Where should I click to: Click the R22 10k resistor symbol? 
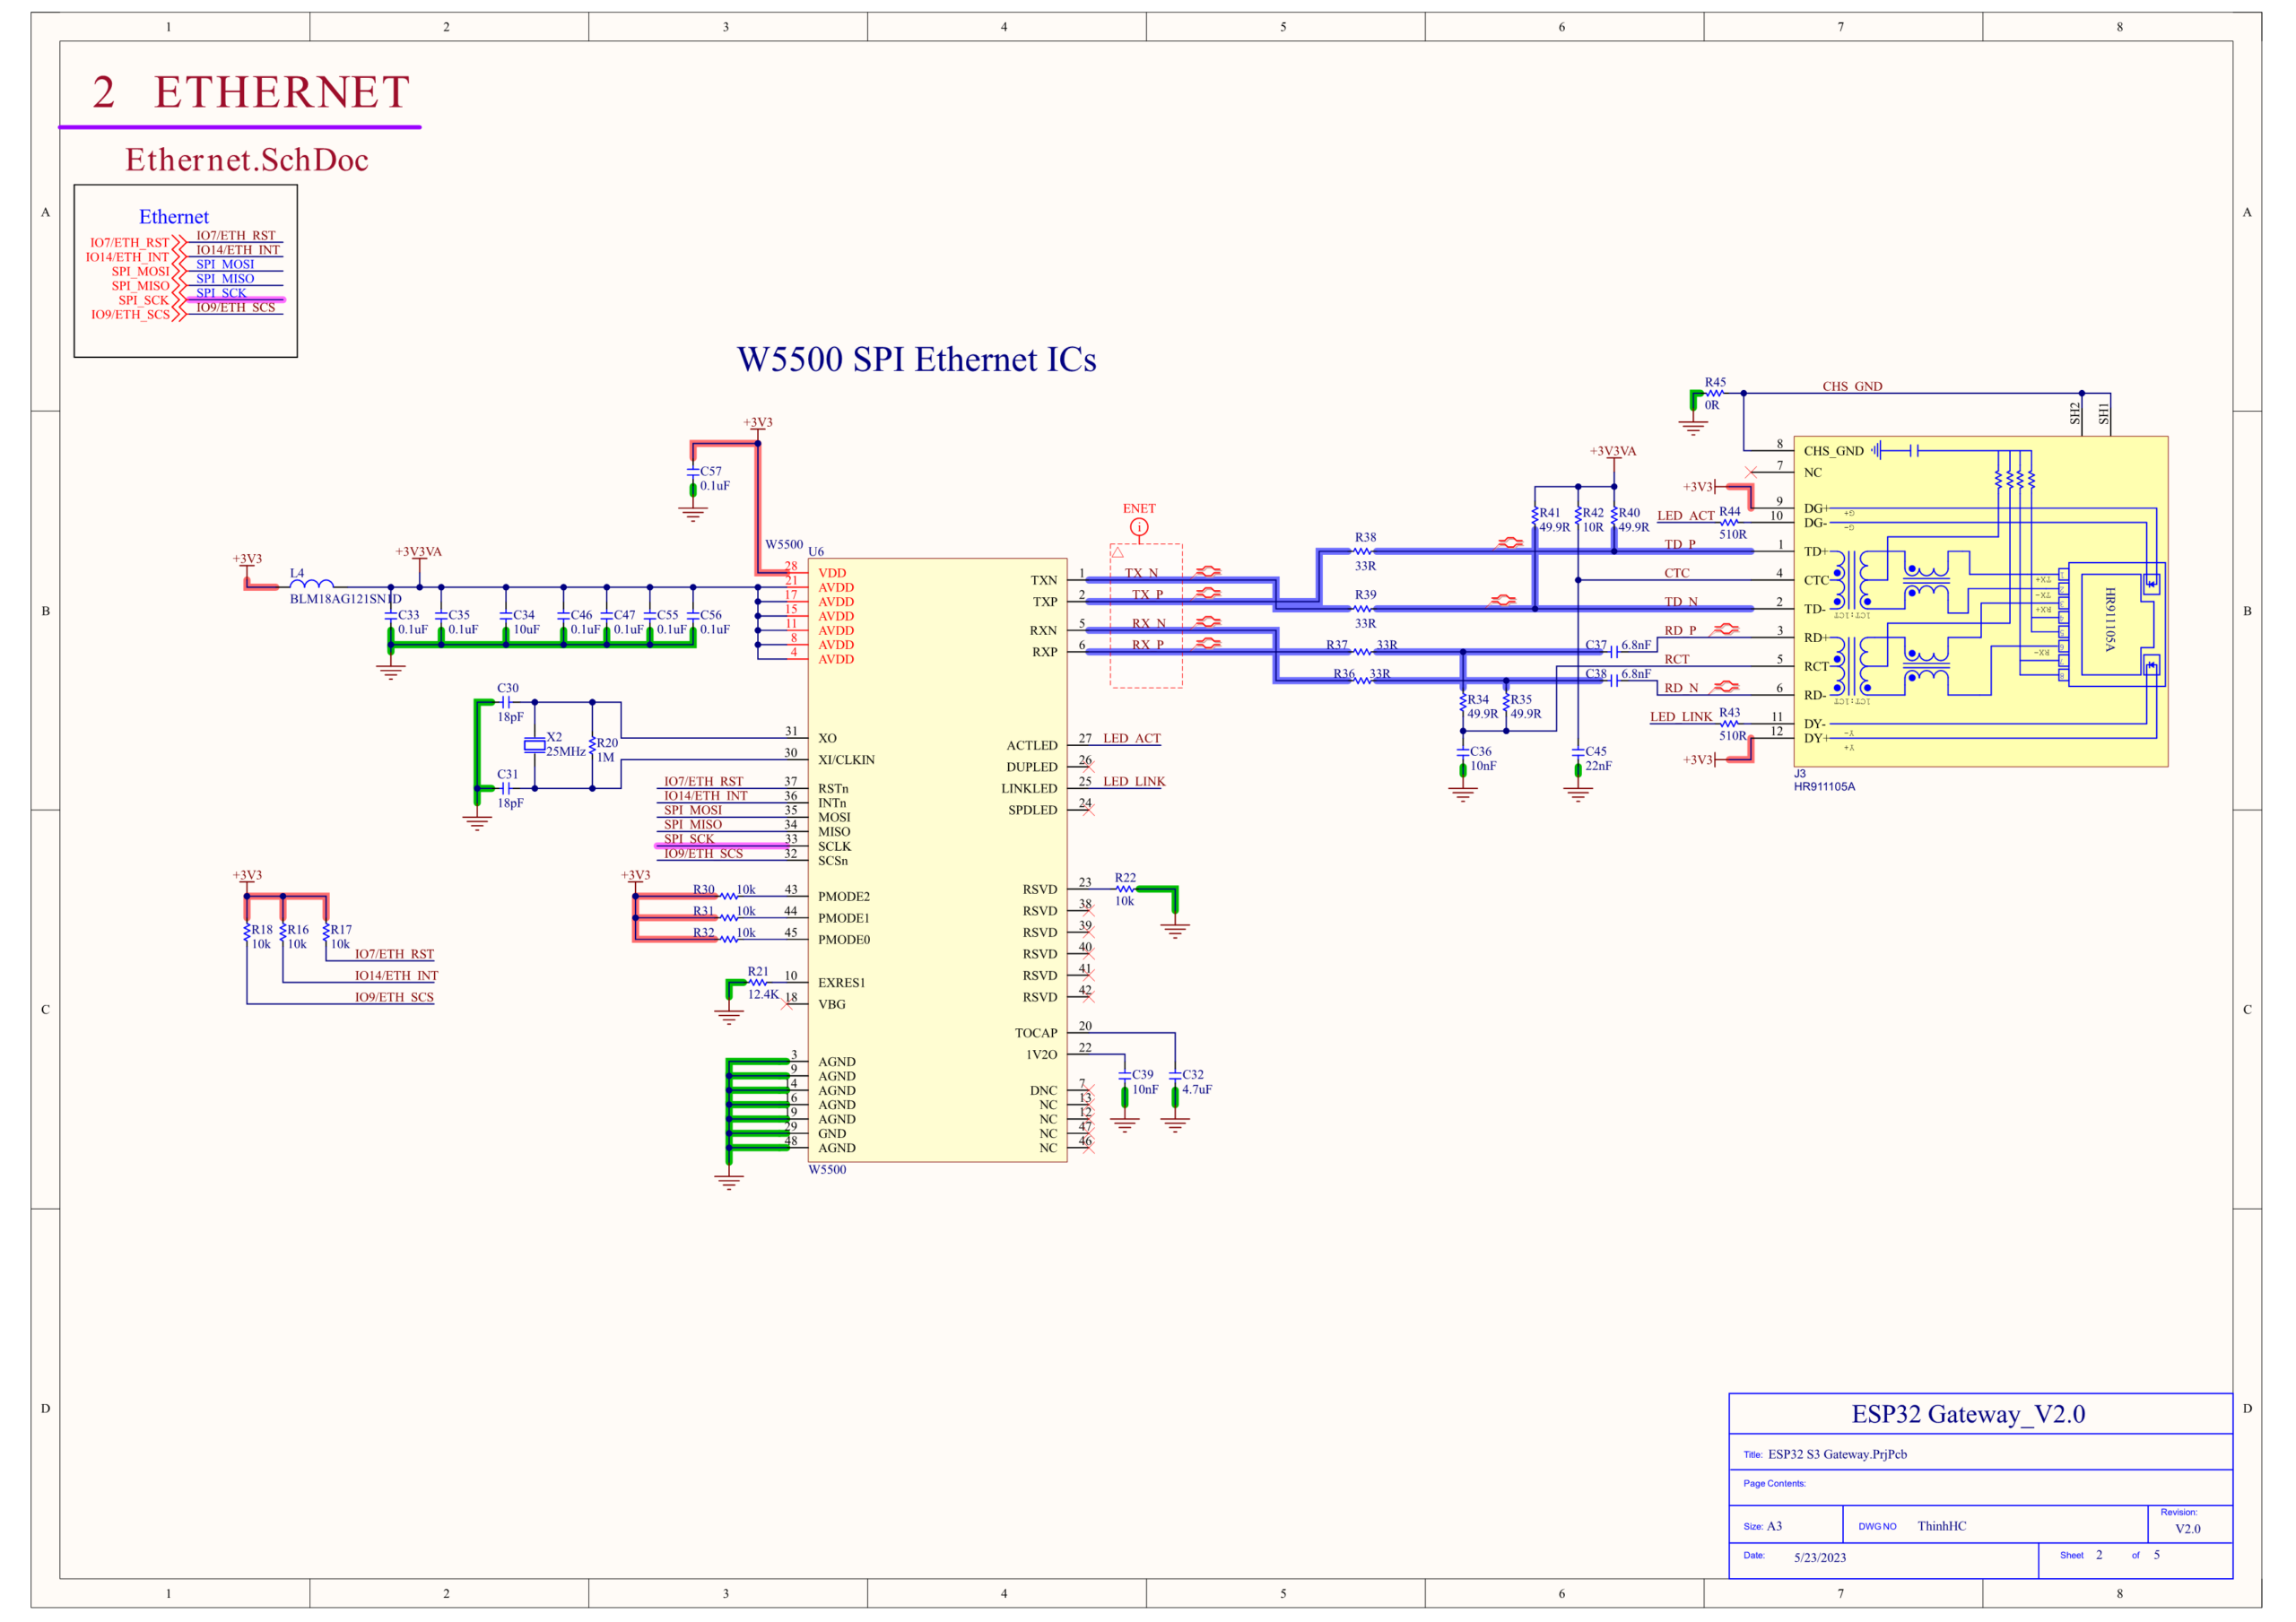coord(1126,888)
